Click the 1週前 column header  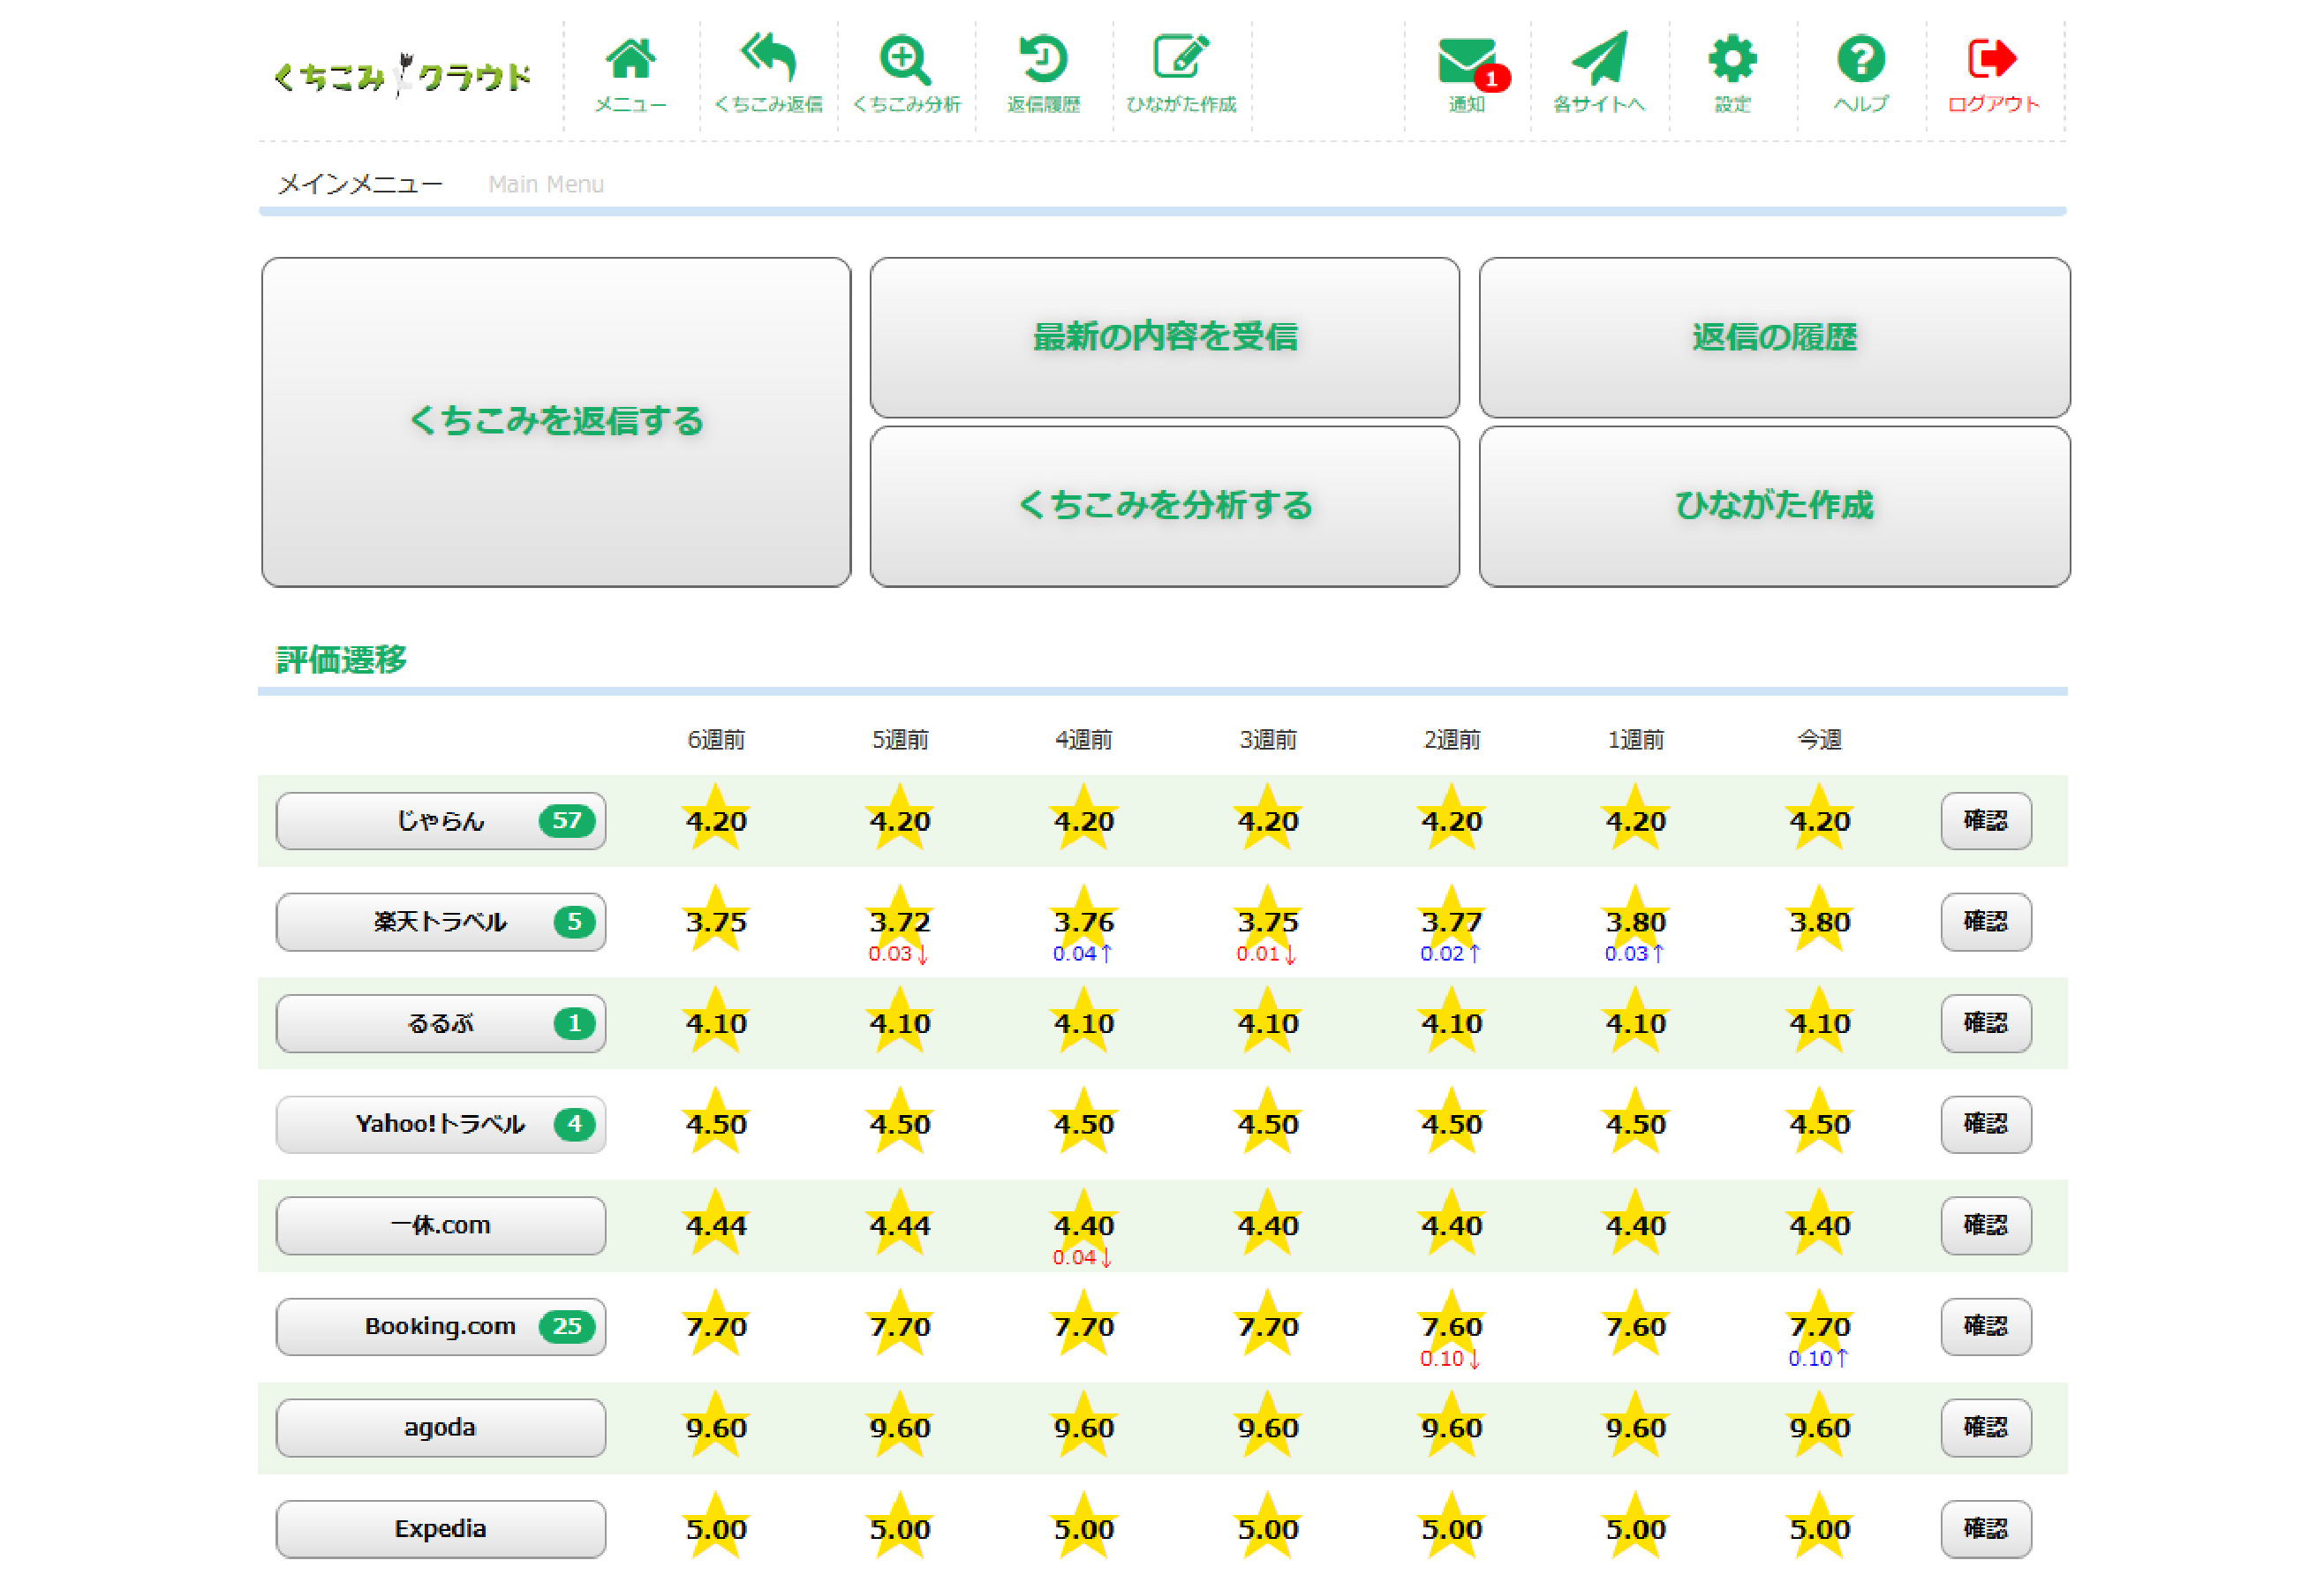(1636, 740)
